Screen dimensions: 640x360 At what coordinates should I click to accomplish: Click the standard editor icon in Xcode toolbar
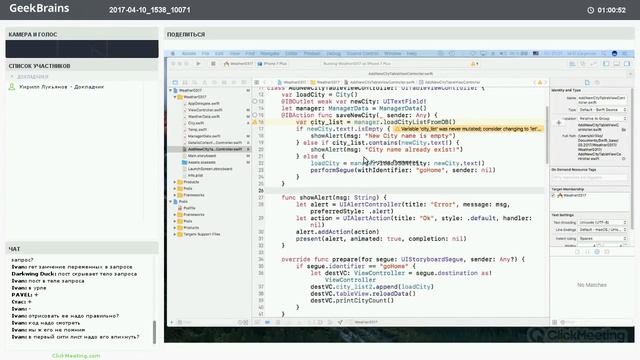pos(572,64)
